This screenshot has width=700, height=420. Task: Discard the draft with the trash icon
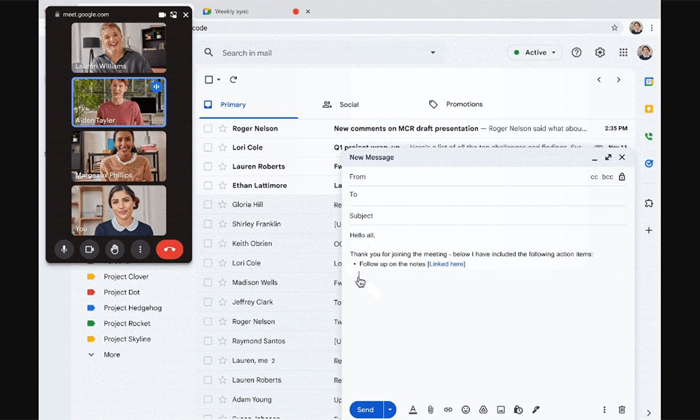(x=622, y=410)
